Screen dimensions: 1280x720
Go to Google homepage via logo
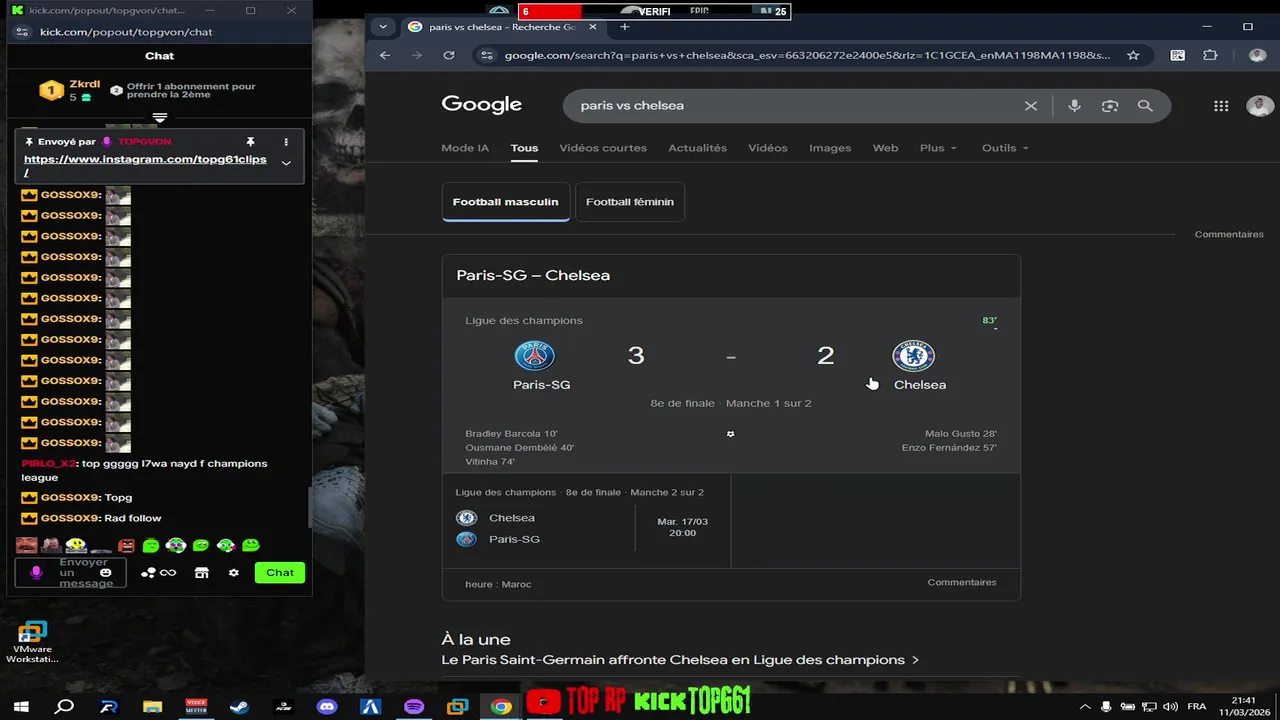click(x=481, y=105)
